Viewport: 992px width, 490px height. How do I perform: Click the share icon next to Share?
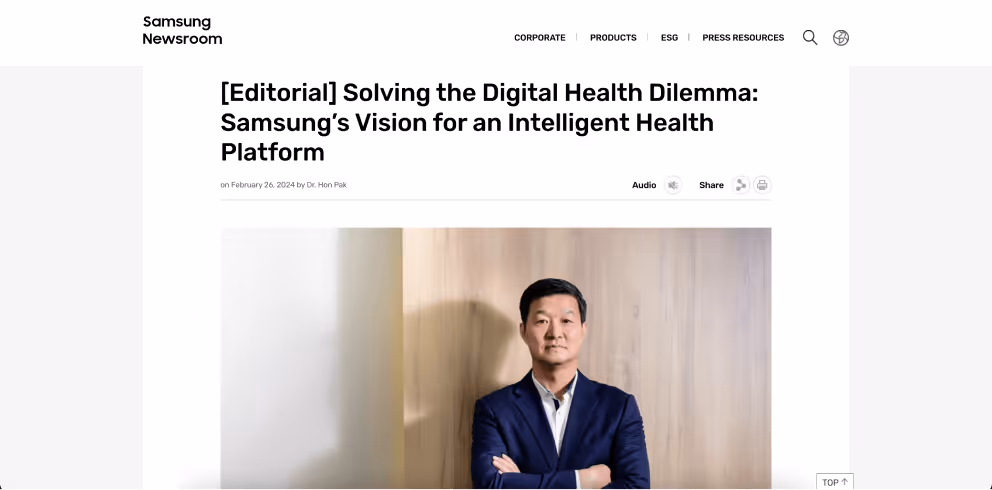point(741,185)
